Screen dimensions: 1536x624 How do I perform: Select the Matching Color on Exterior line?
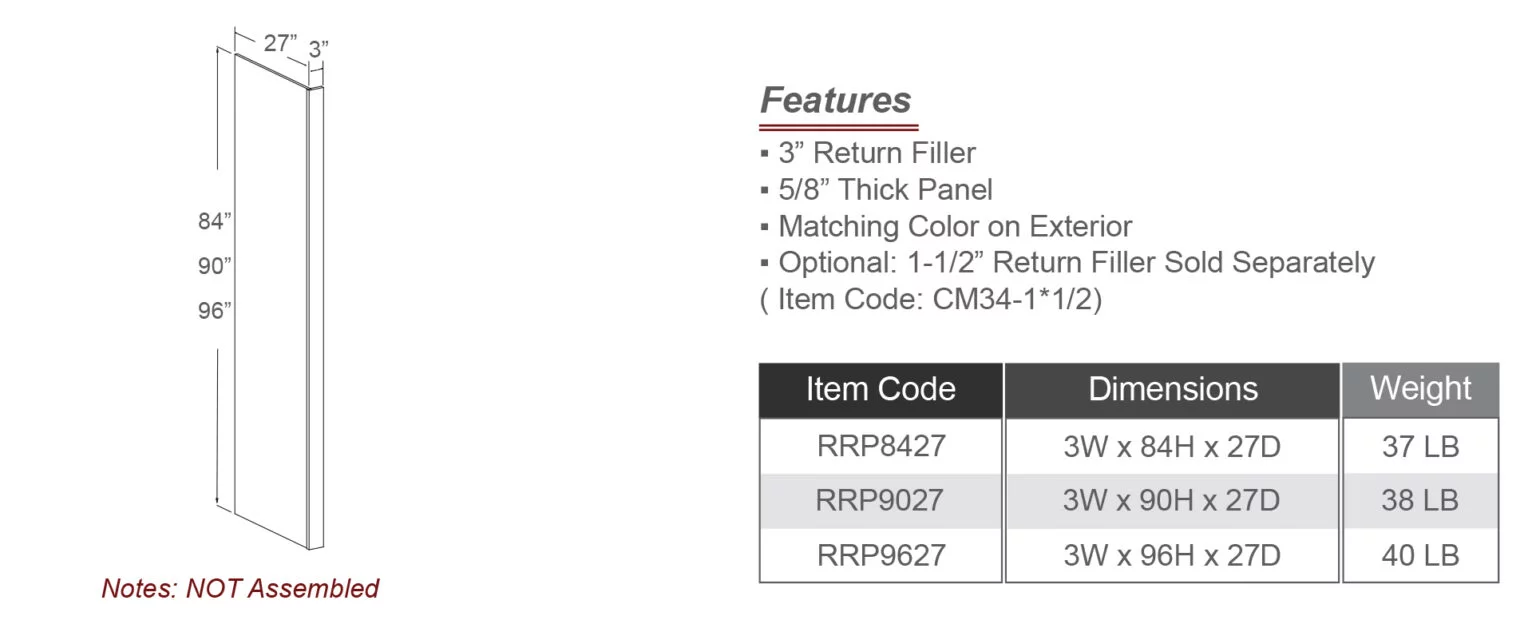(955, 227)
